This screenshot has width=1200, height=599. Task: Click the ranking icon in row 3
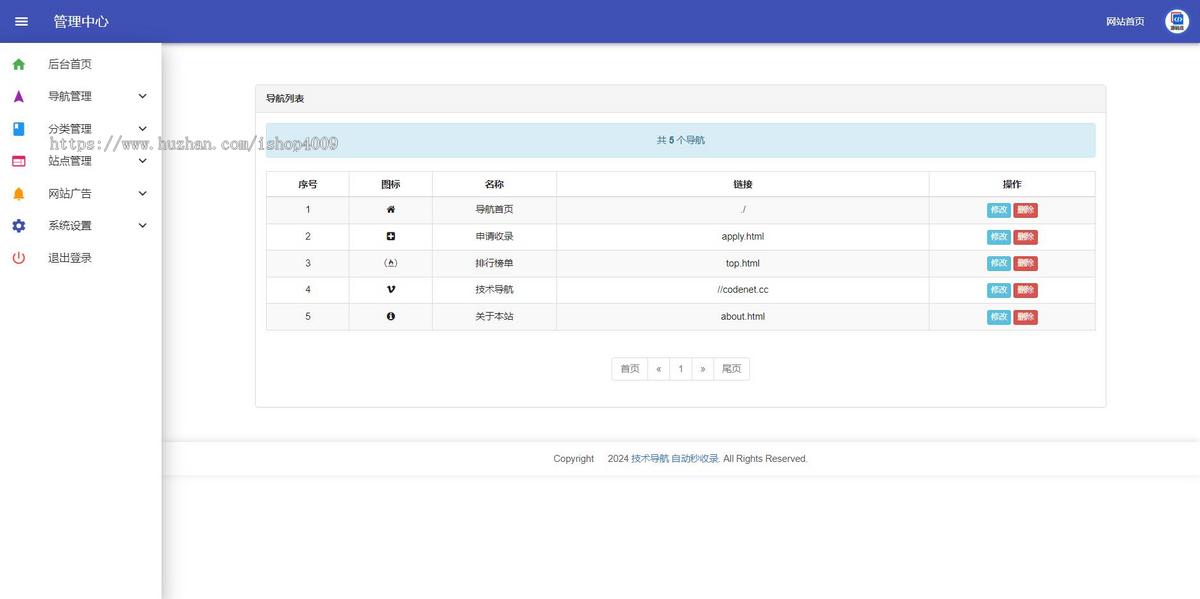point(391,263)
